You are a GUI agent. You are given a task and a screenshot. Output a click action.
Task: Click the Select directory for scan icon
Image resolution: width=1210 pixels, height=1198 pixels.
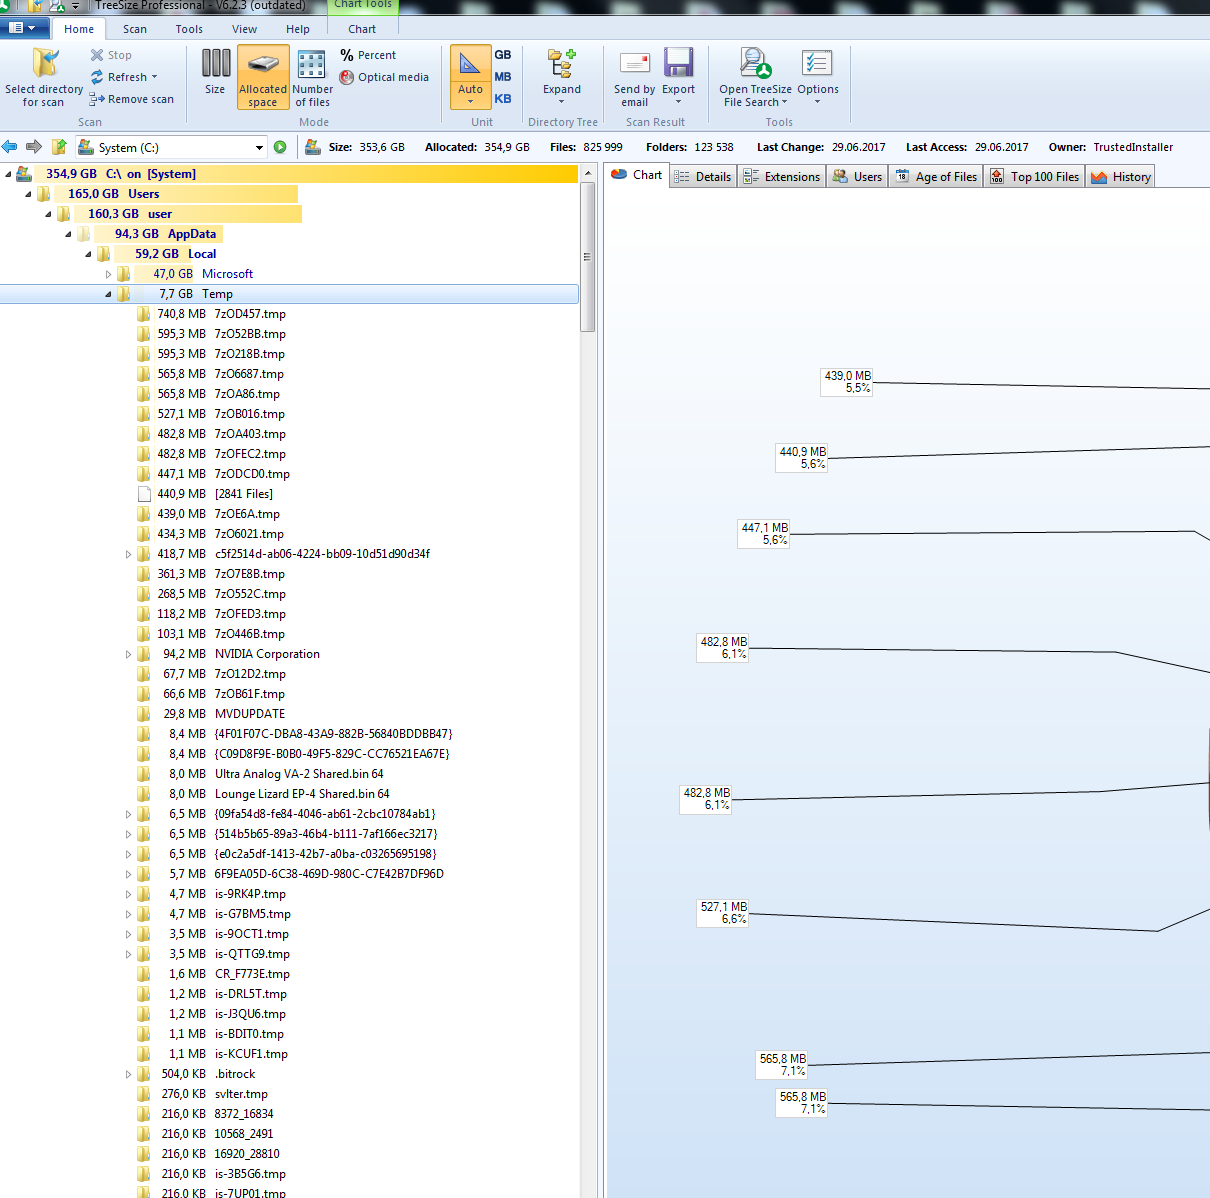44,64
